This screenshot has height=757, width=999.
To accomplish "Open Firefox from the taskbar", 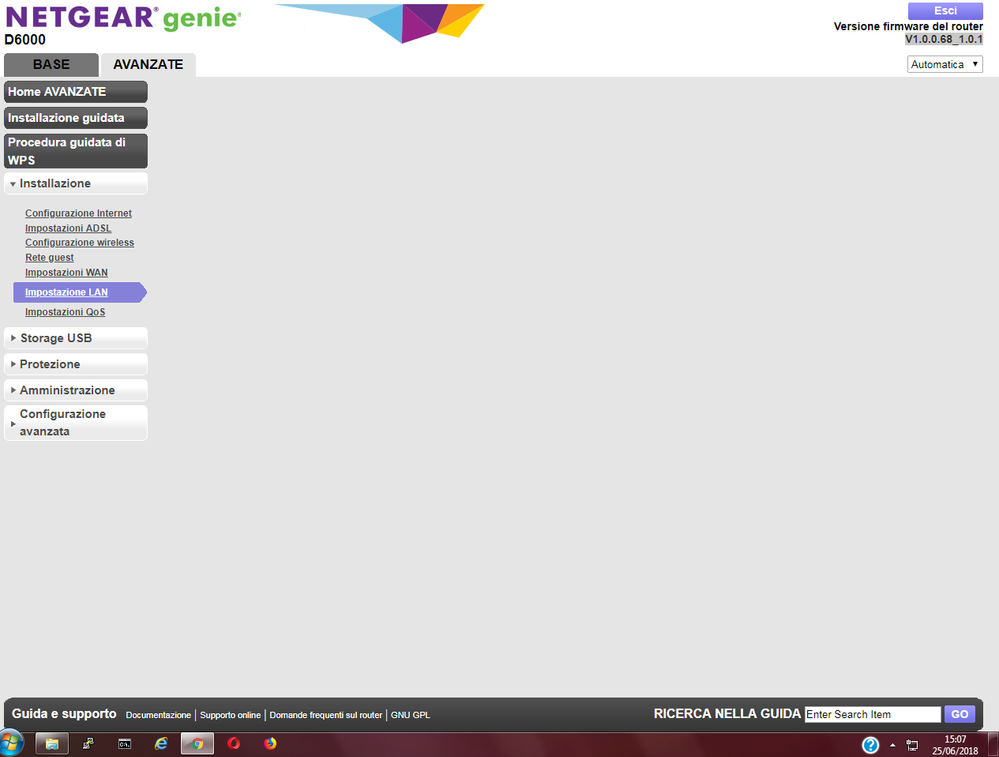I will (x=270, y=744).
